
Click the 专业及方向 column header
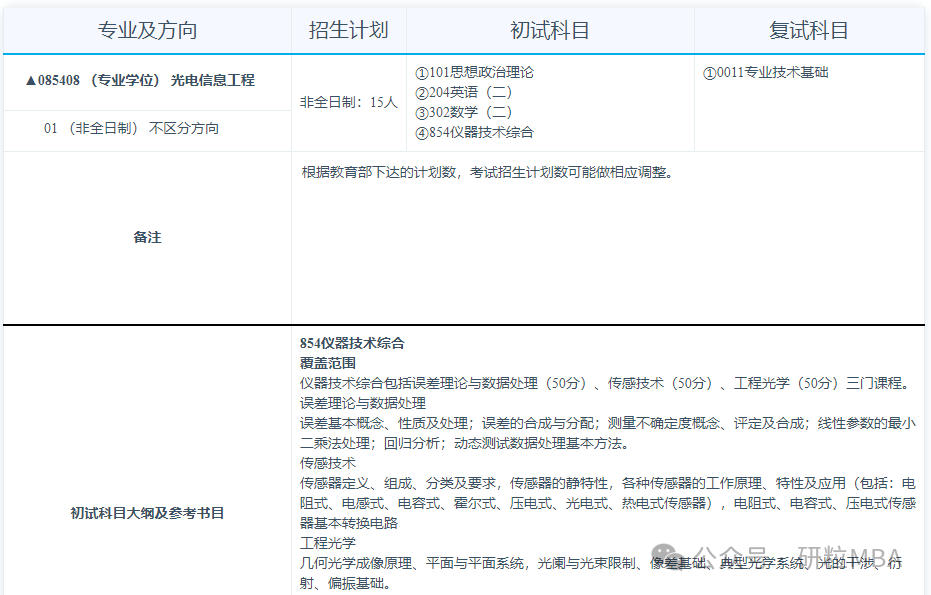coord(147,30)
